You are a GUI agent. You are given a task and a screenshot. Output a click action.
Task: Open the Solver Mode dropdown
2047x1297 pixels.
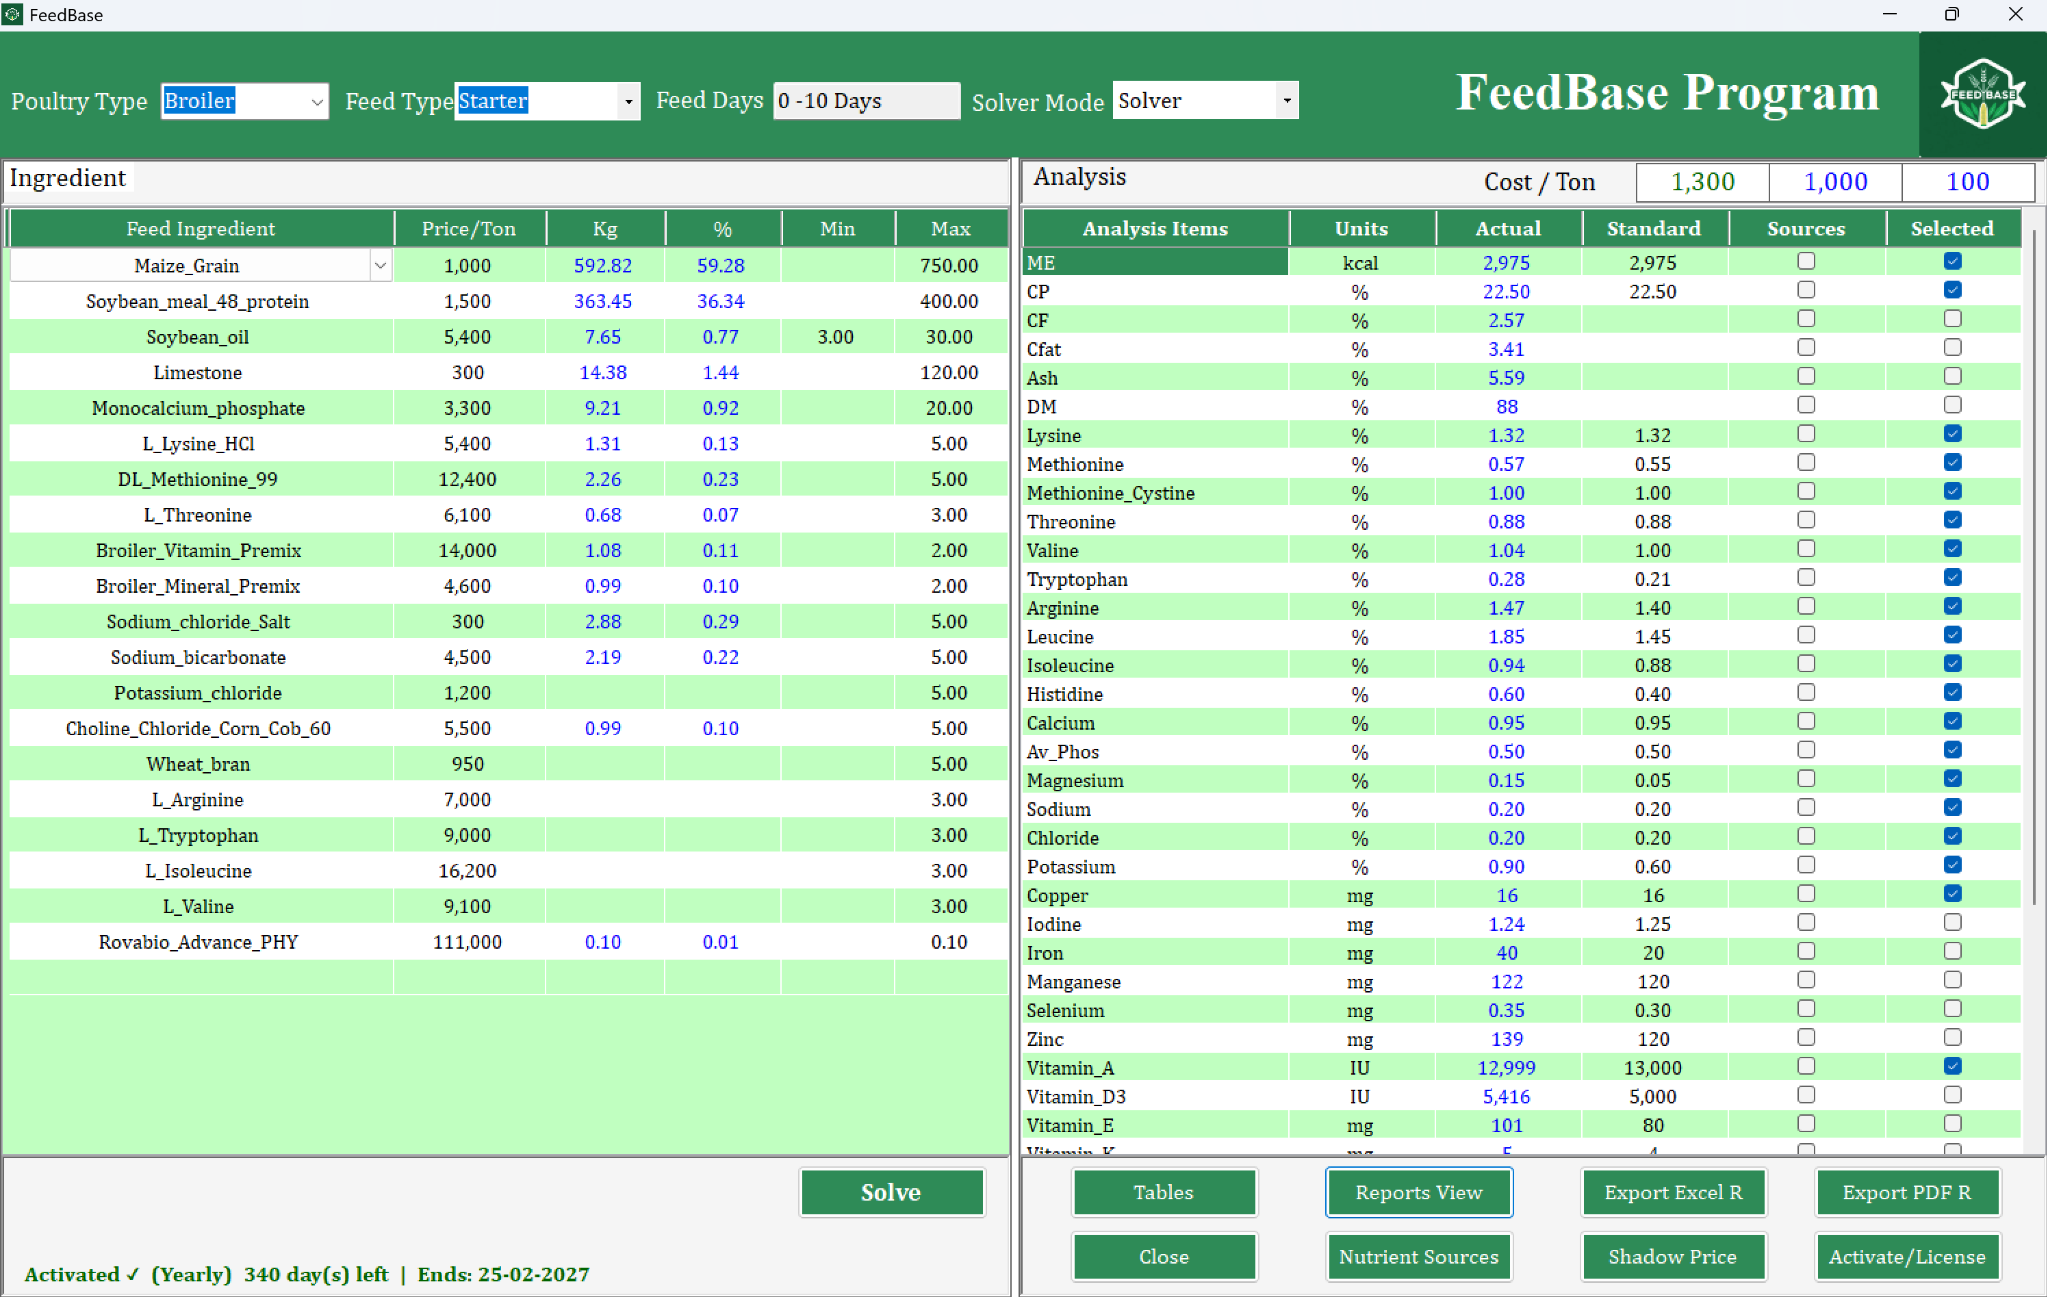click(1286, 100)
